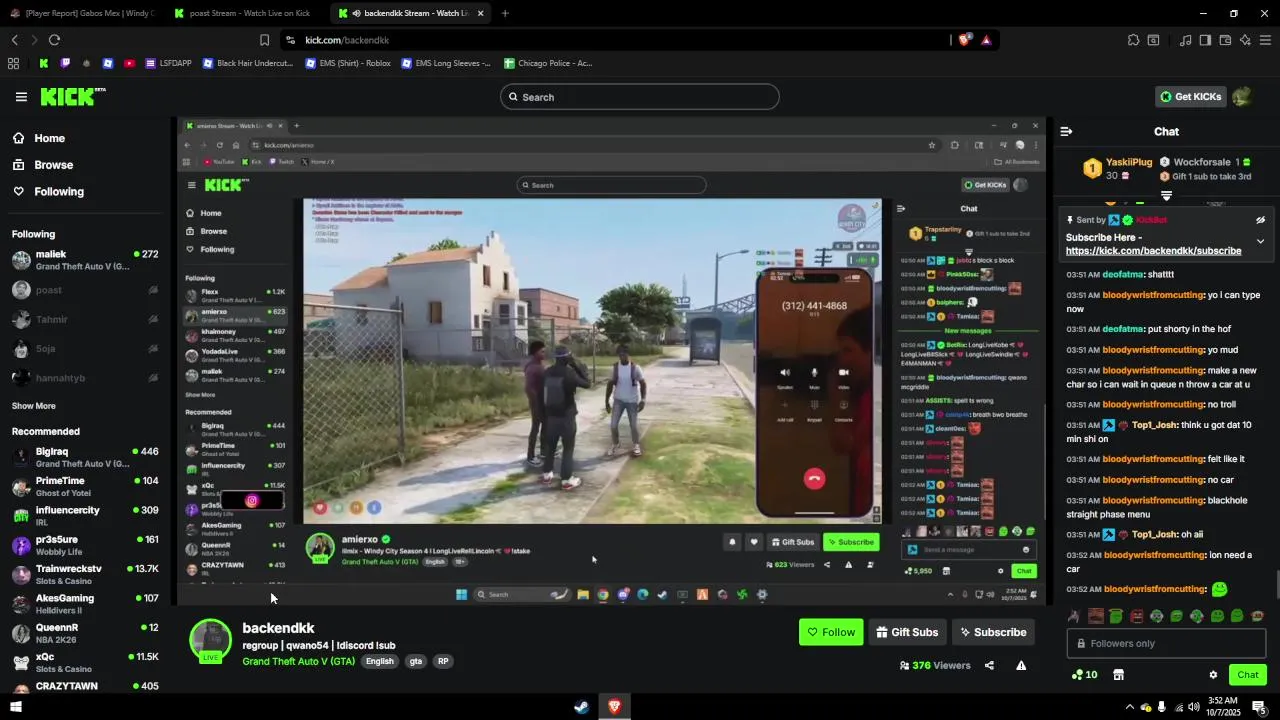
Task: Bookmark this page icon
Action: click(x=264, y=40)
